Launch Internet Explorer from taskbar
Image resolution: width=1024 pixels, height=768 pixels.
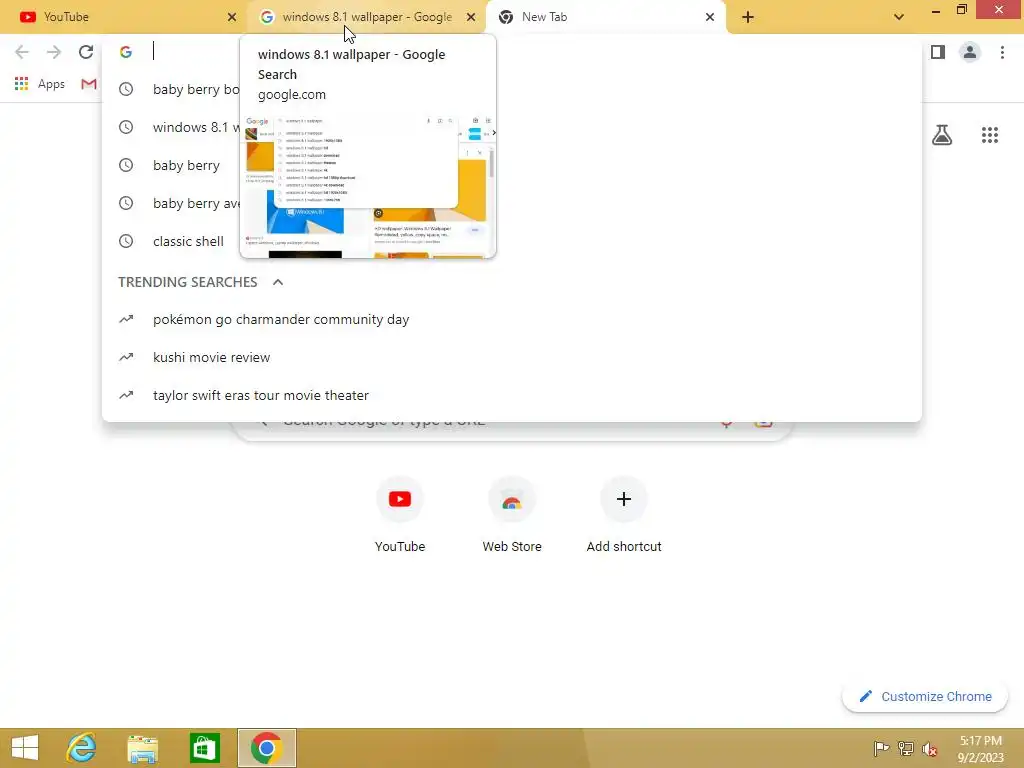pos(82,748)
